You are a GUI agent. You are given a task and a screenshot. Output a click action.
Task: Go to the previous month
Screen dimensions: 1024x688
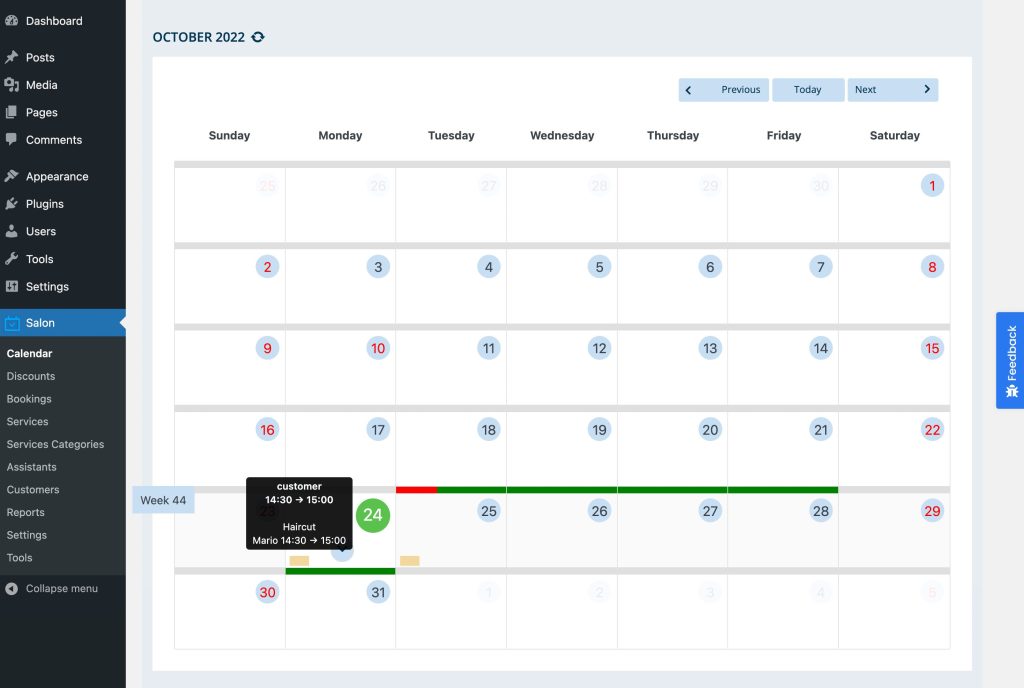coord(723,90)
